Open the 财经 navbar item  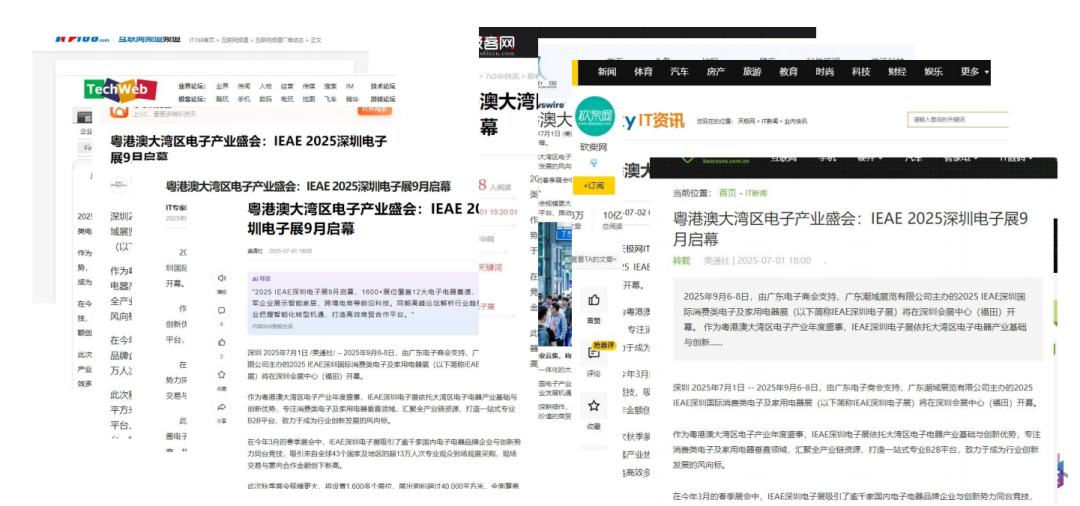(x=897, y=72)
